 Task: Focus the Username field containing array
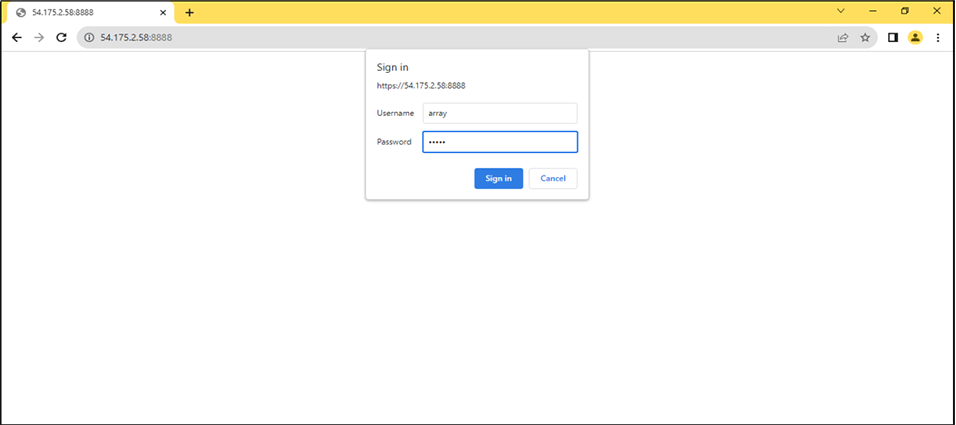point(500,113)
